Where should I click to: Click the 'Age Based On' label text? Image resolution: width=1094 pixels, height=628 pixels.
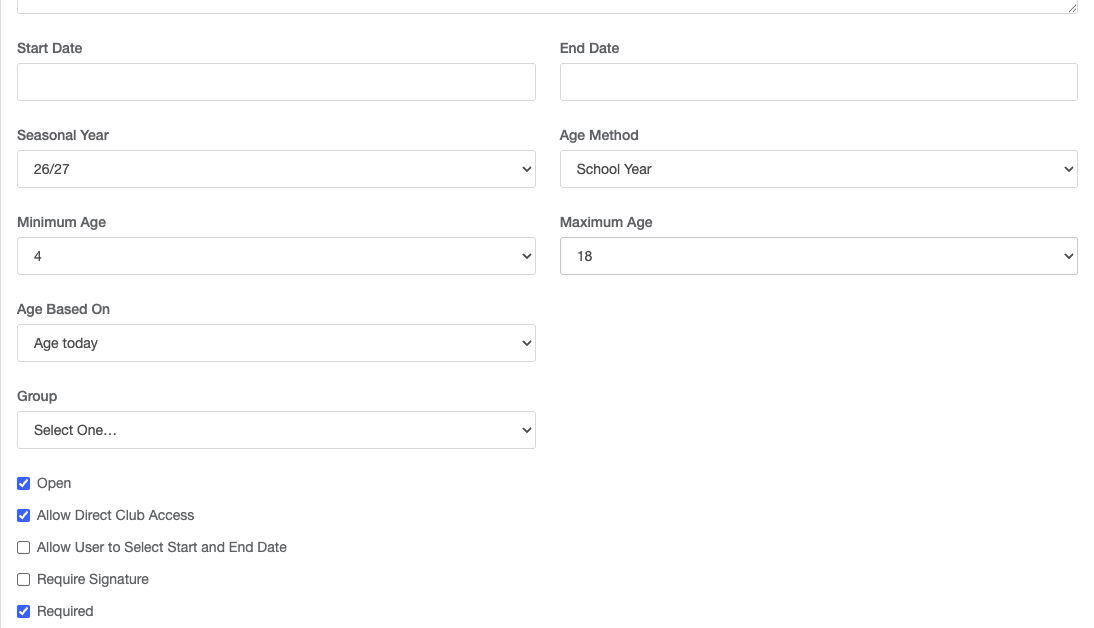[64, 309]
